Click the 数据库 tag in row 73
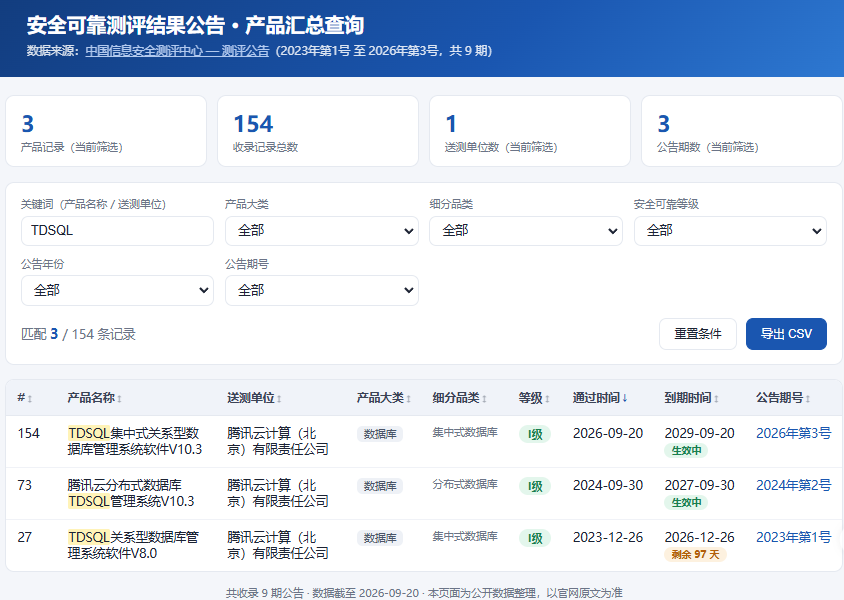 (380, 486)
